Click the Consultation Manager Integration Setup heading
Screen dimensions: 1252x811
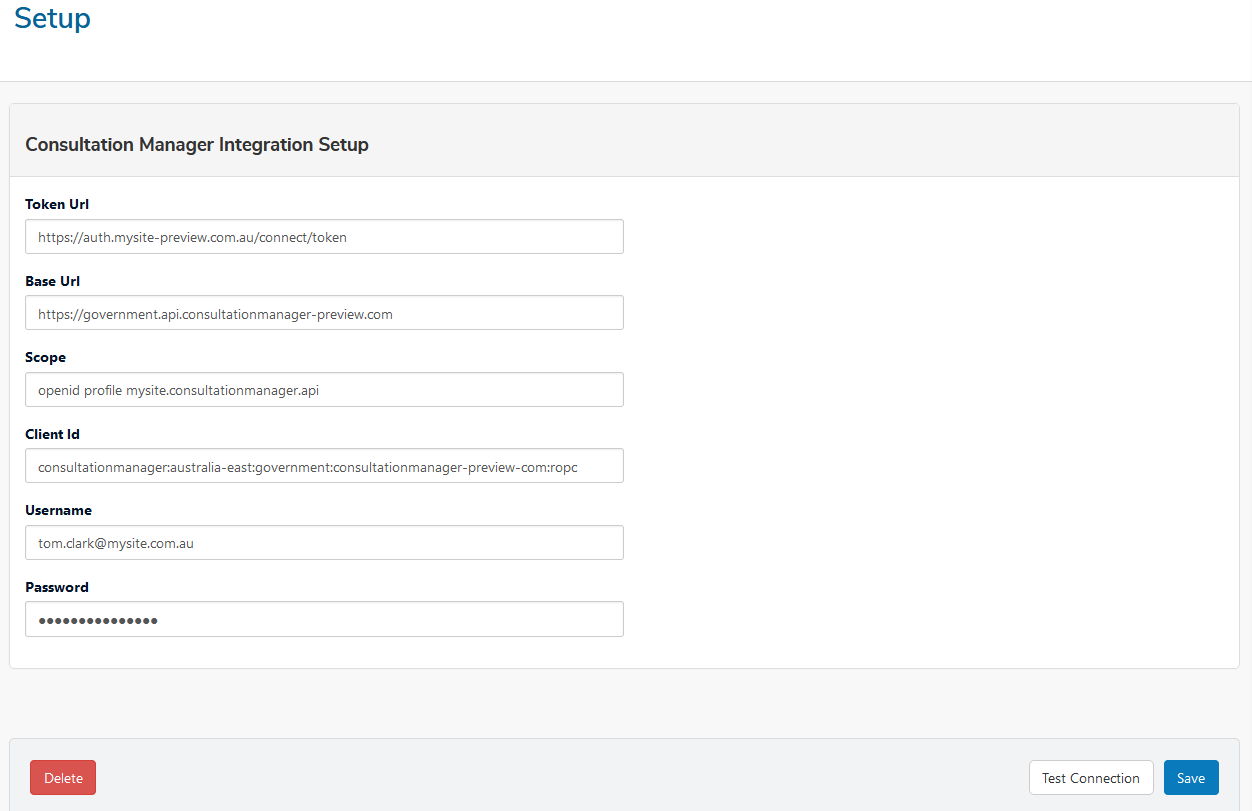point(197,144)
